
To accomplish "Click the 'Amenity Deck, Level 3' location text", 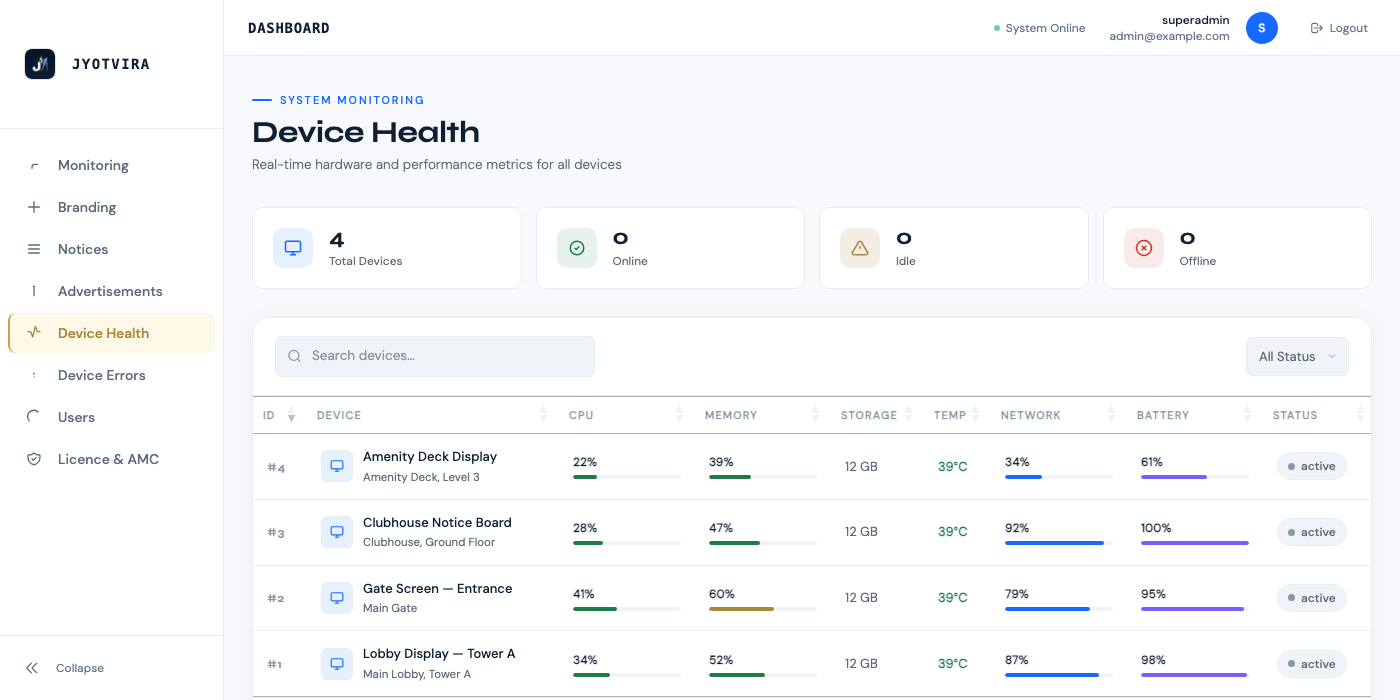I will (x=421, y=477).
